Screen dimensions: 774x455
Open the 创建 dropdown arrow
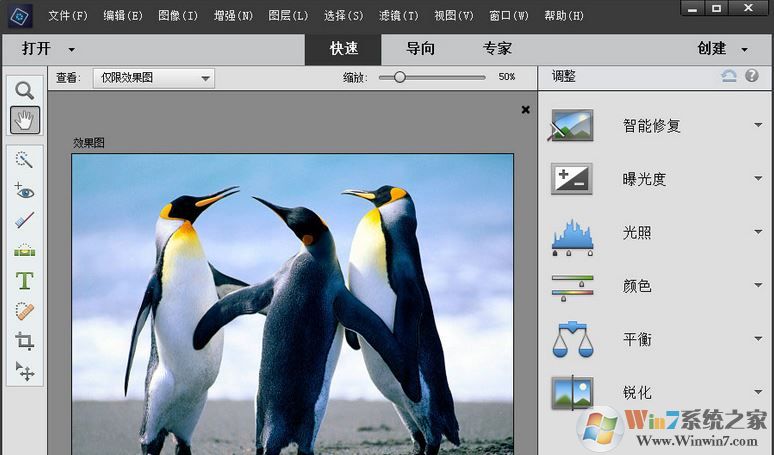(744, 50)
